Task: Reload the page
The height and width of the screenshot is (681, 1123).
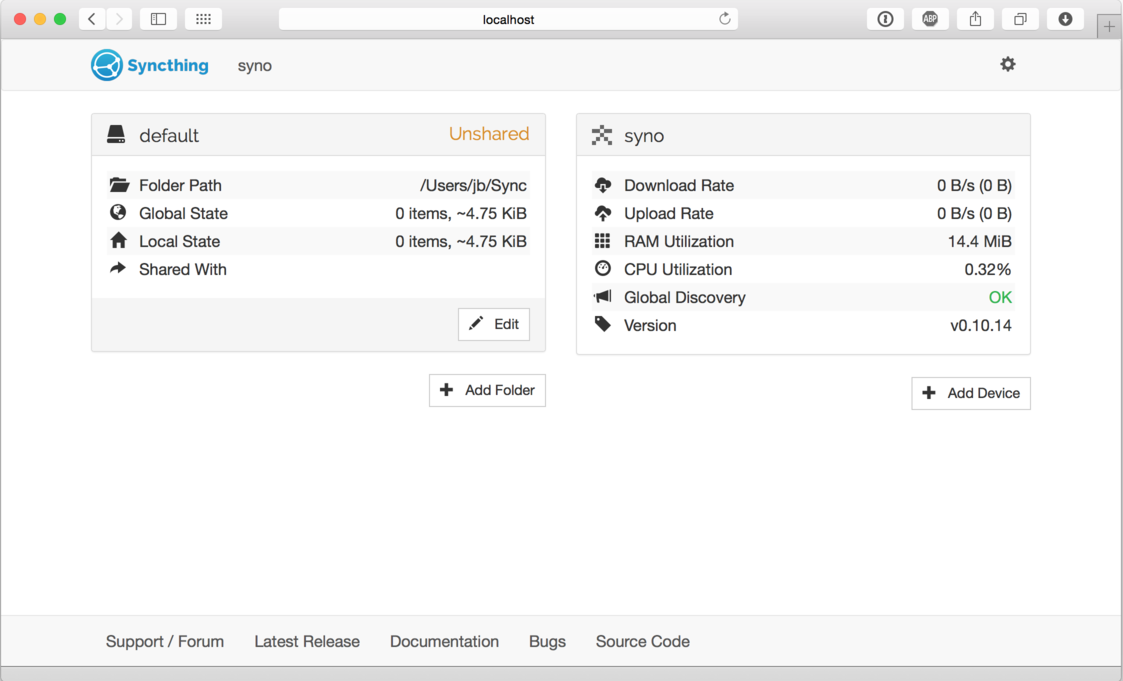Action: [725, 19]
